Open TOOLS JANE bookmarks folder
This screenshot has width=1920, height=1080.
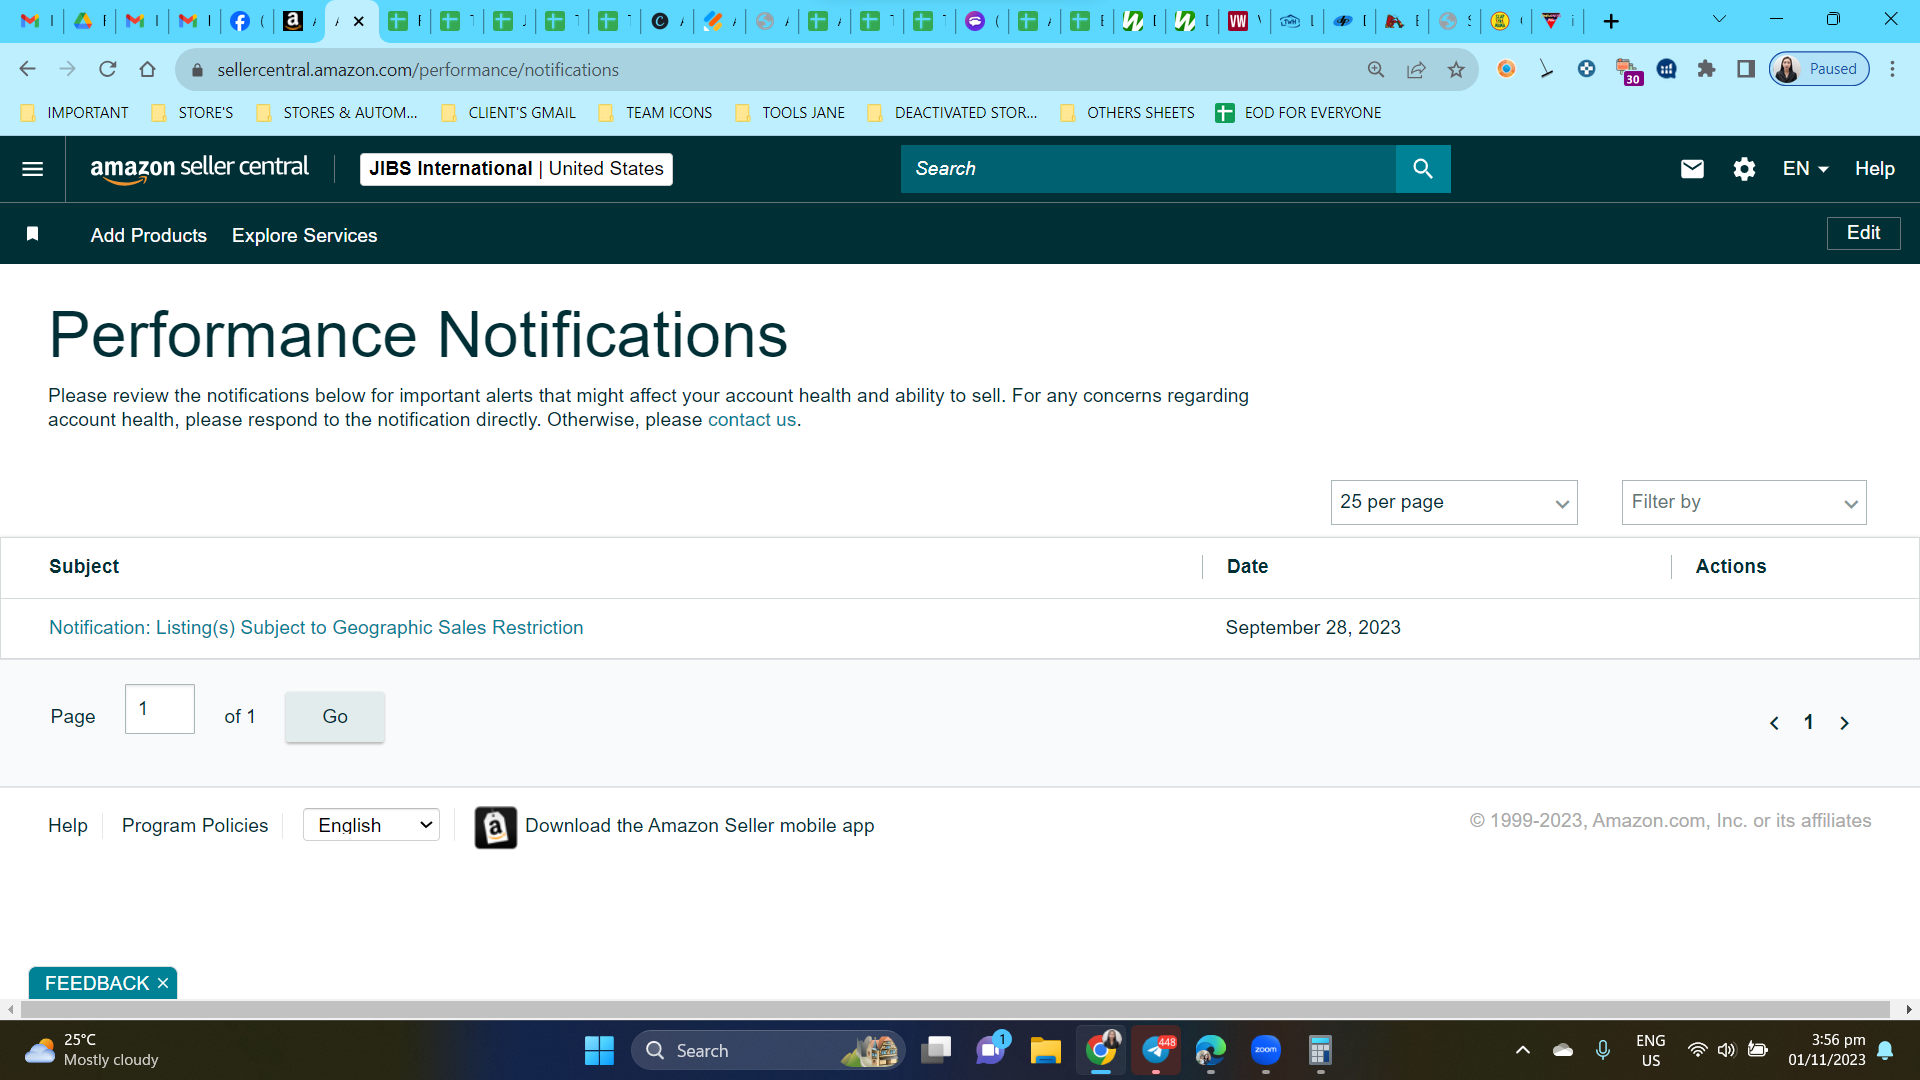[790, 113]
